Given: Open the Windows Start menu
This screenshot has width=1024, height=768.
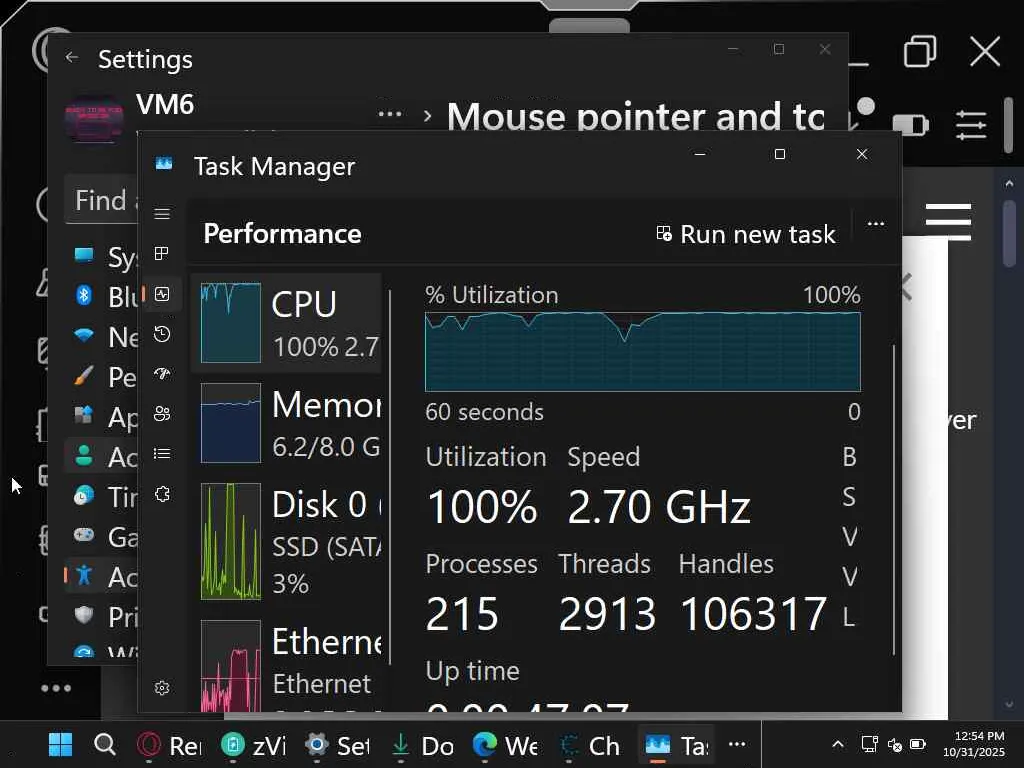Looking at the screenshot, I should coord(61,745).
